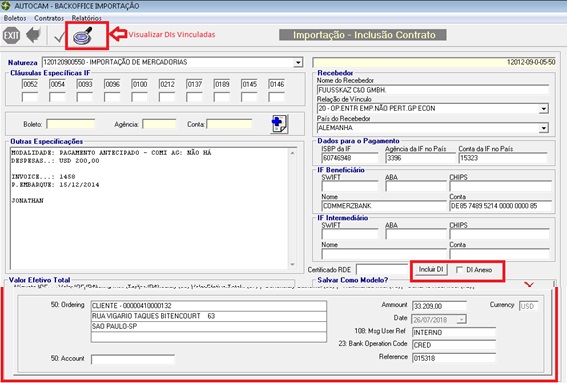
Task: Click the Certificado RDE input field
Action: (x=382, y=270)
